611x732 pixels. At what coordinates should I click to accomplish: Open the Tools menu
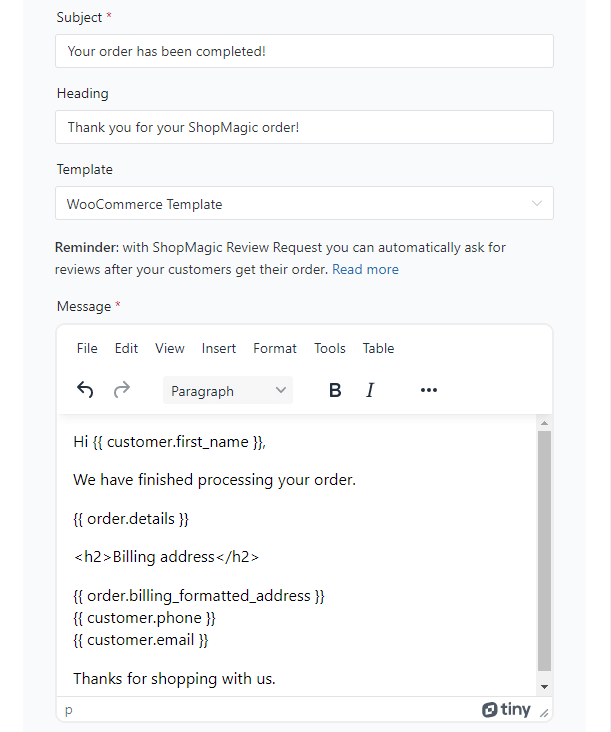(x=330, y=348)
